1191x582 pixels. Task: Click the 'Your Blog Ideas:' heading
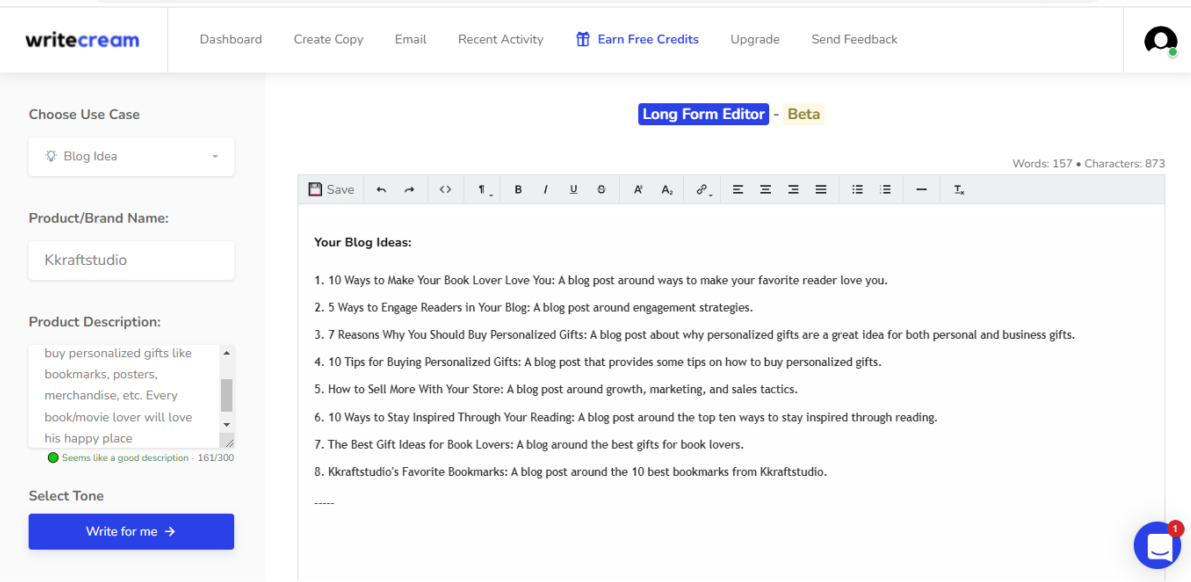(x=363, y=243)
